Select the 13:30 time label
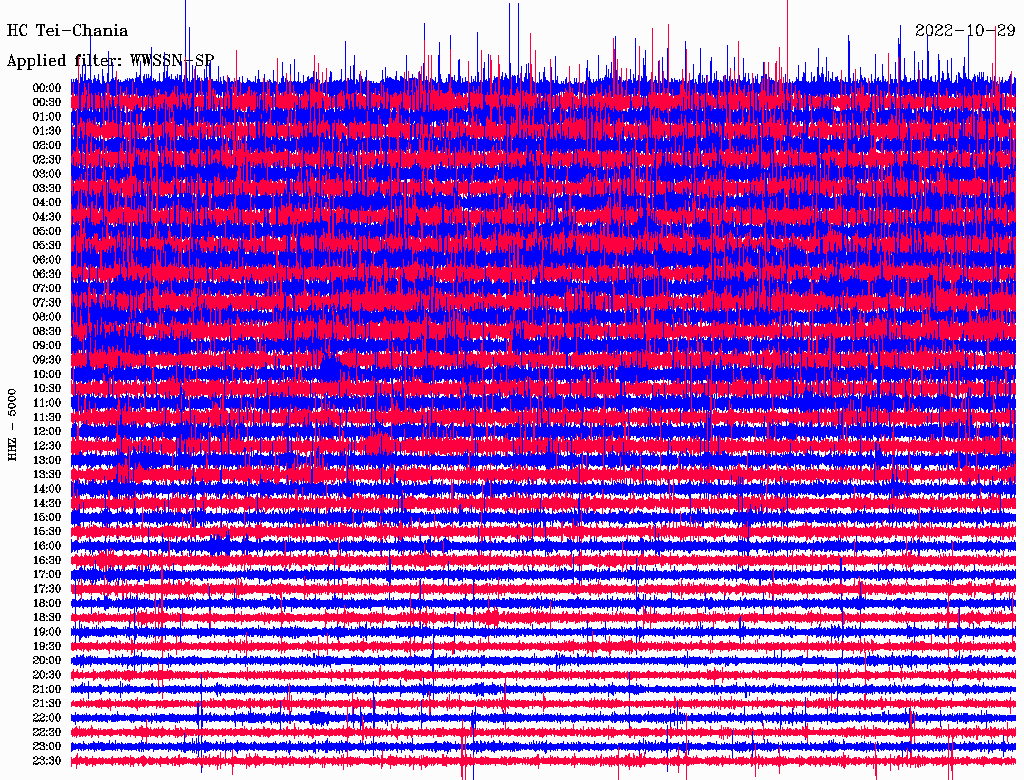Viewport: 1024px width, 780px height. click(47, 475)
